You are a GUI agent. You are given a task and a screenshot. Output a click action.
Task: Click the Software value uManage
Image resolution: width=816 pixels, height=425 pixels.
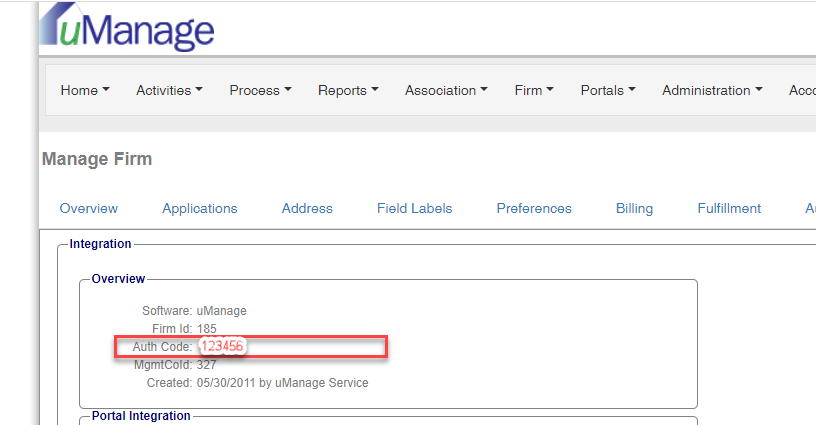point(222,311)
